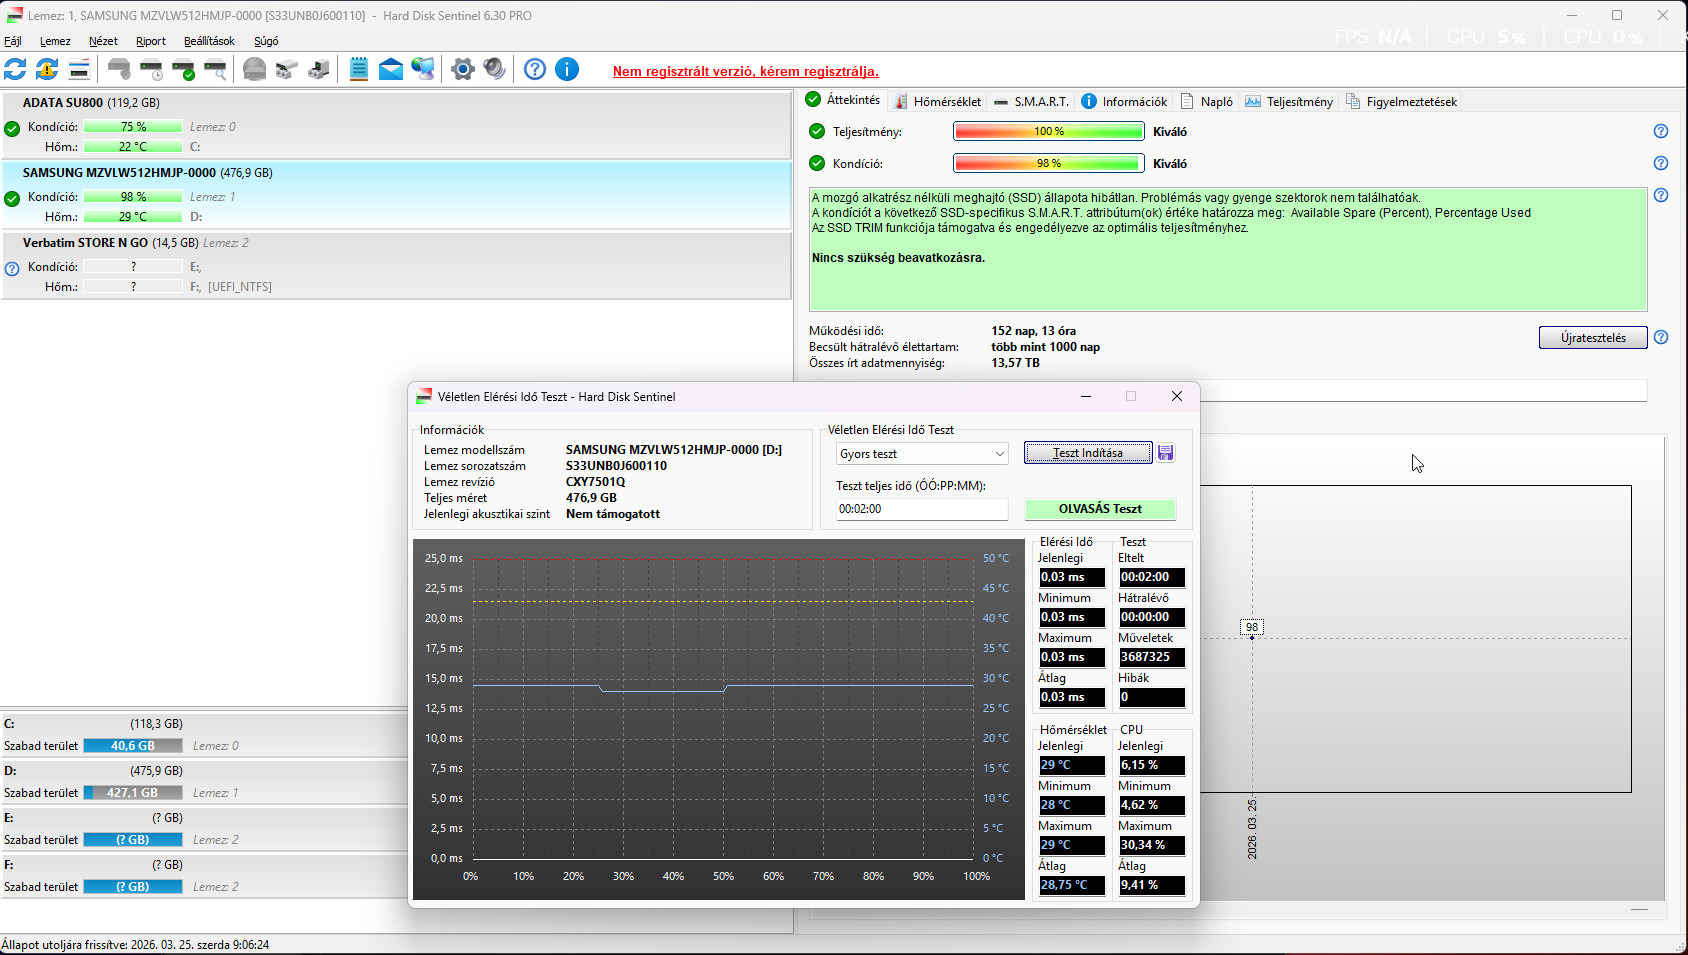This screenshot has height=955, width=1688.
Task: Click the CPU Maximum value 30,34 %
Action: [x=1151, y=845]
